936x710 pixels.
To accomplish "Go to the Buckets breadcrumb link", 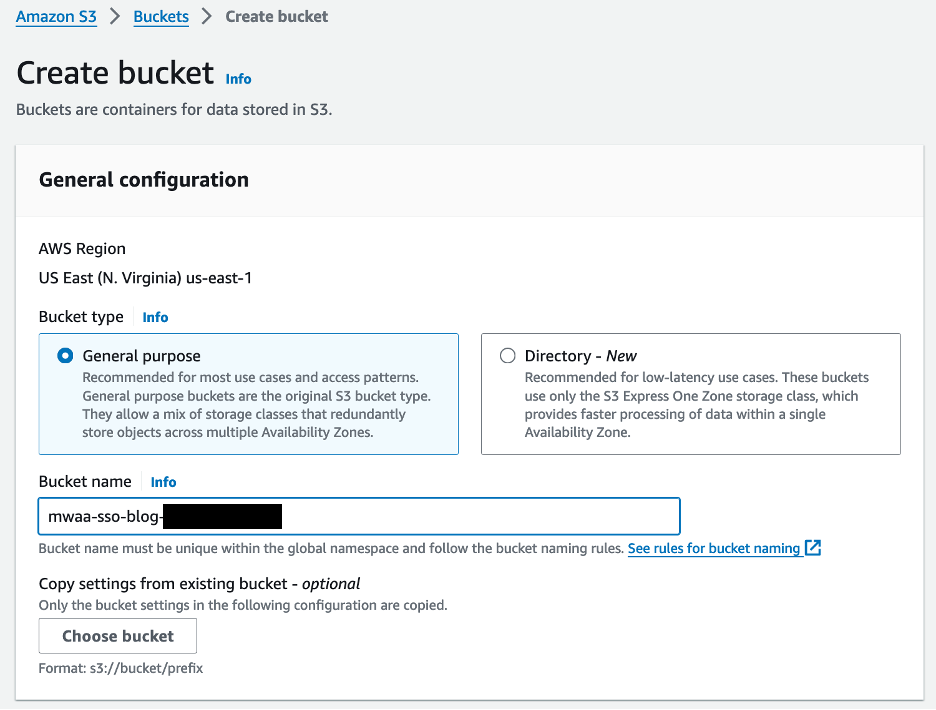I will (x=161, y=17).
